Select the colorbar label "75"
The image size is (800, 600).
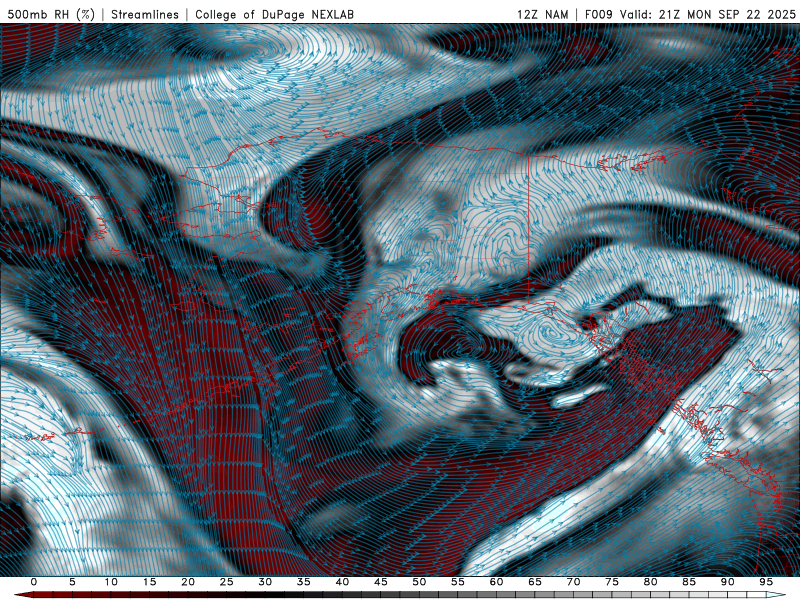[x=612, y=582]
